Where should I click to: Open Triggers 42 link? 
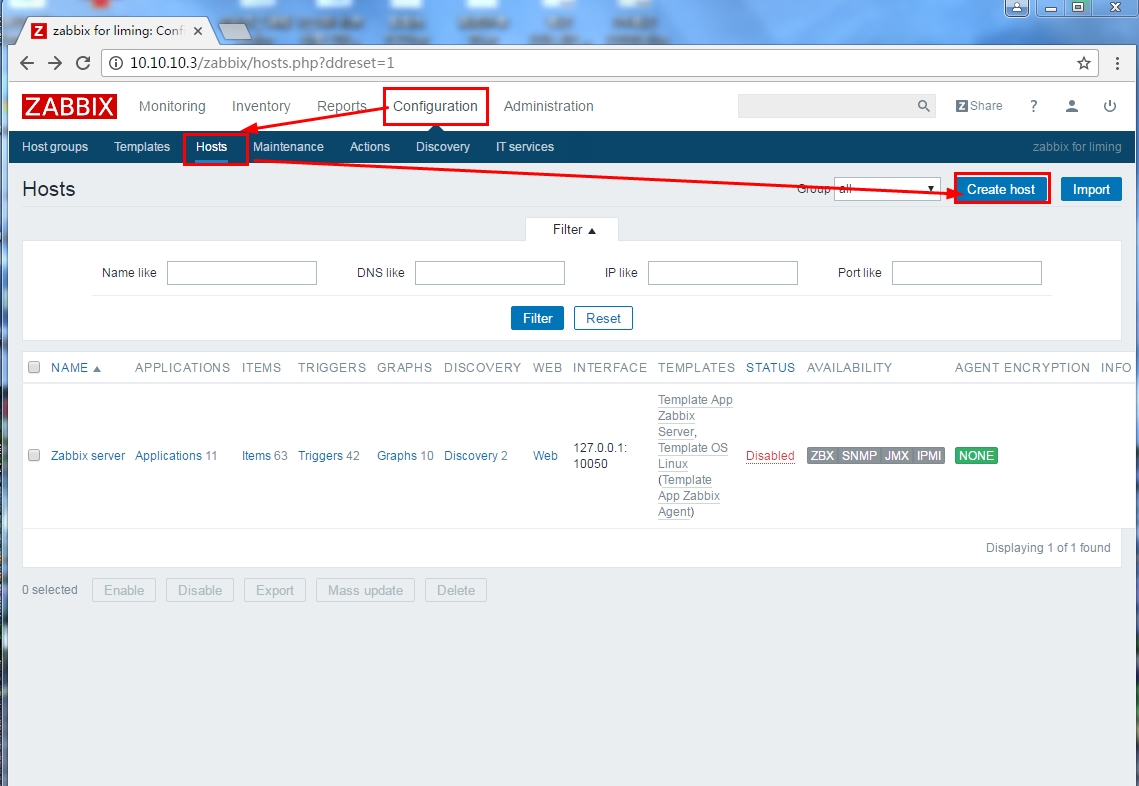click(320, 455)
